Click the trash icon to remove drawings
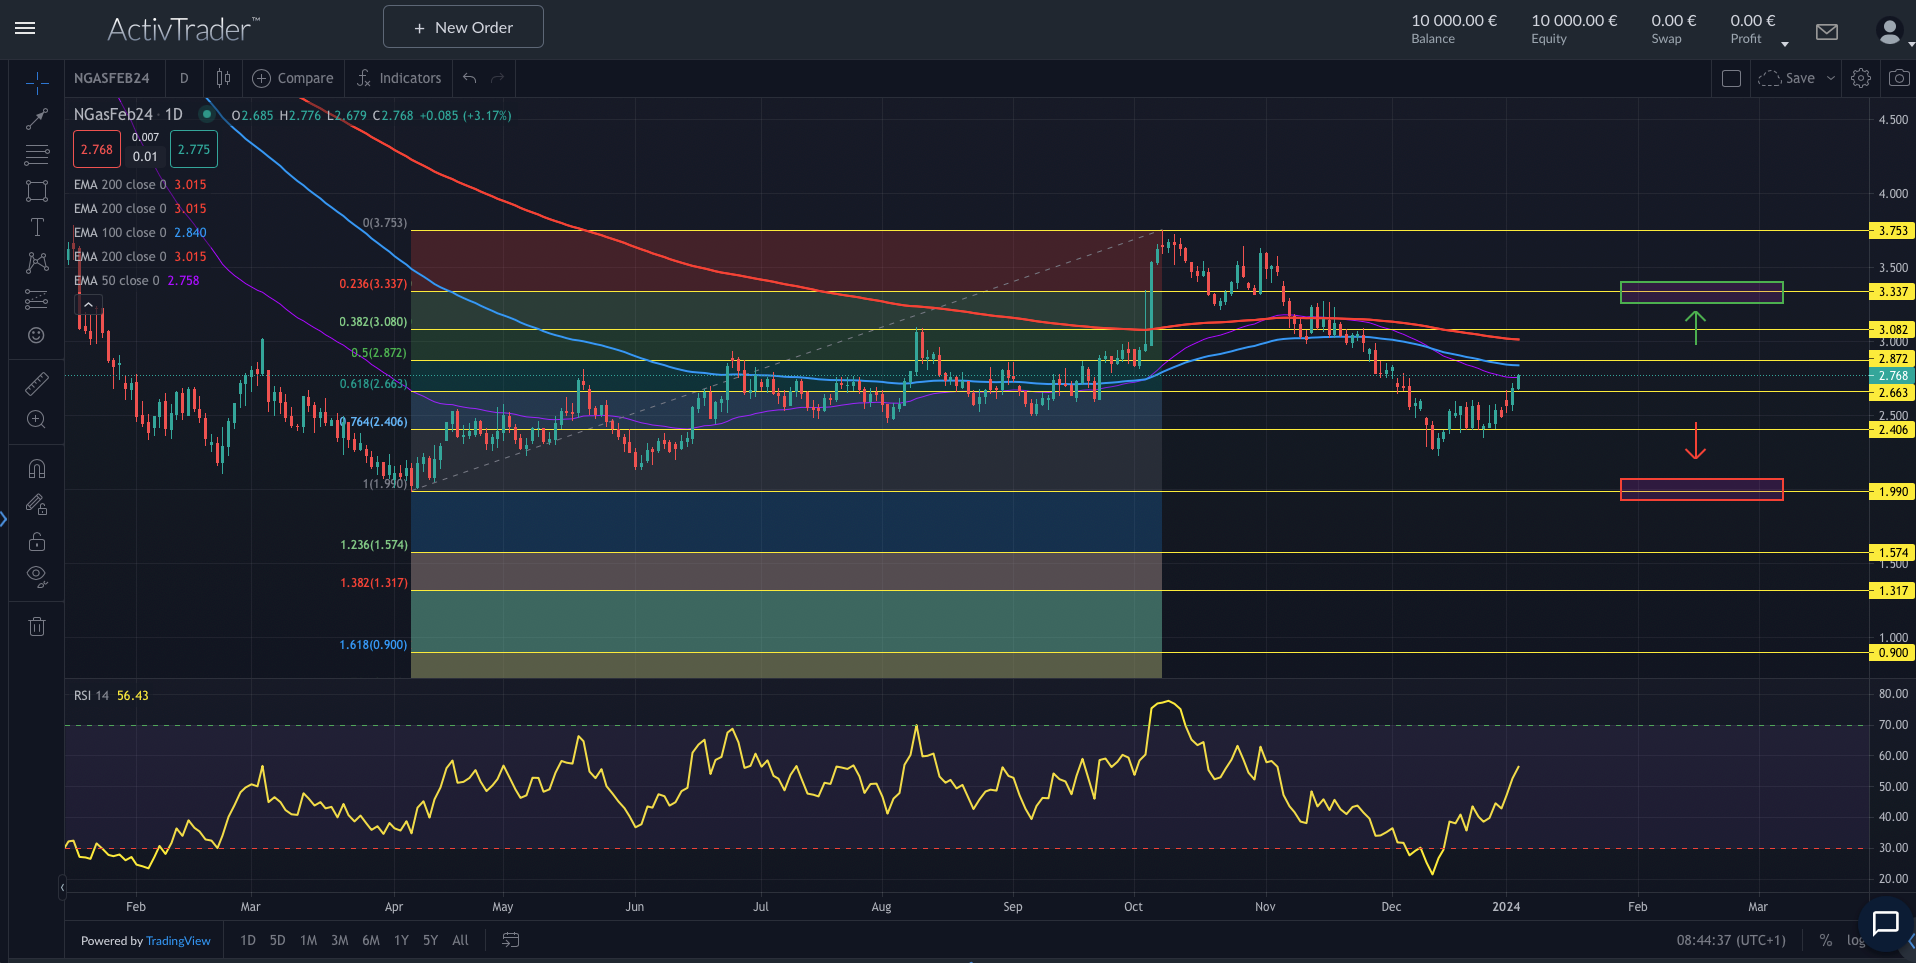The width and height of the screenshot is (1916, 963). coord(37,627)
